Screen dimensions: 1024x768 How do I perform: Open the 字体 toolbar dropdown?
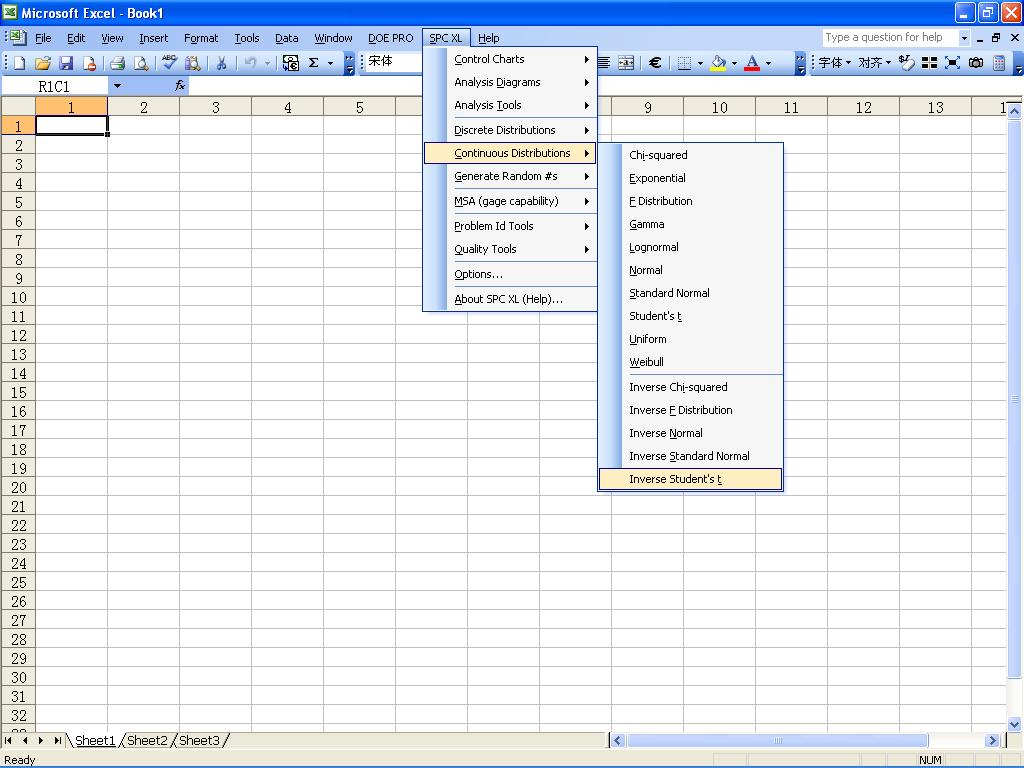coord(835,63)
